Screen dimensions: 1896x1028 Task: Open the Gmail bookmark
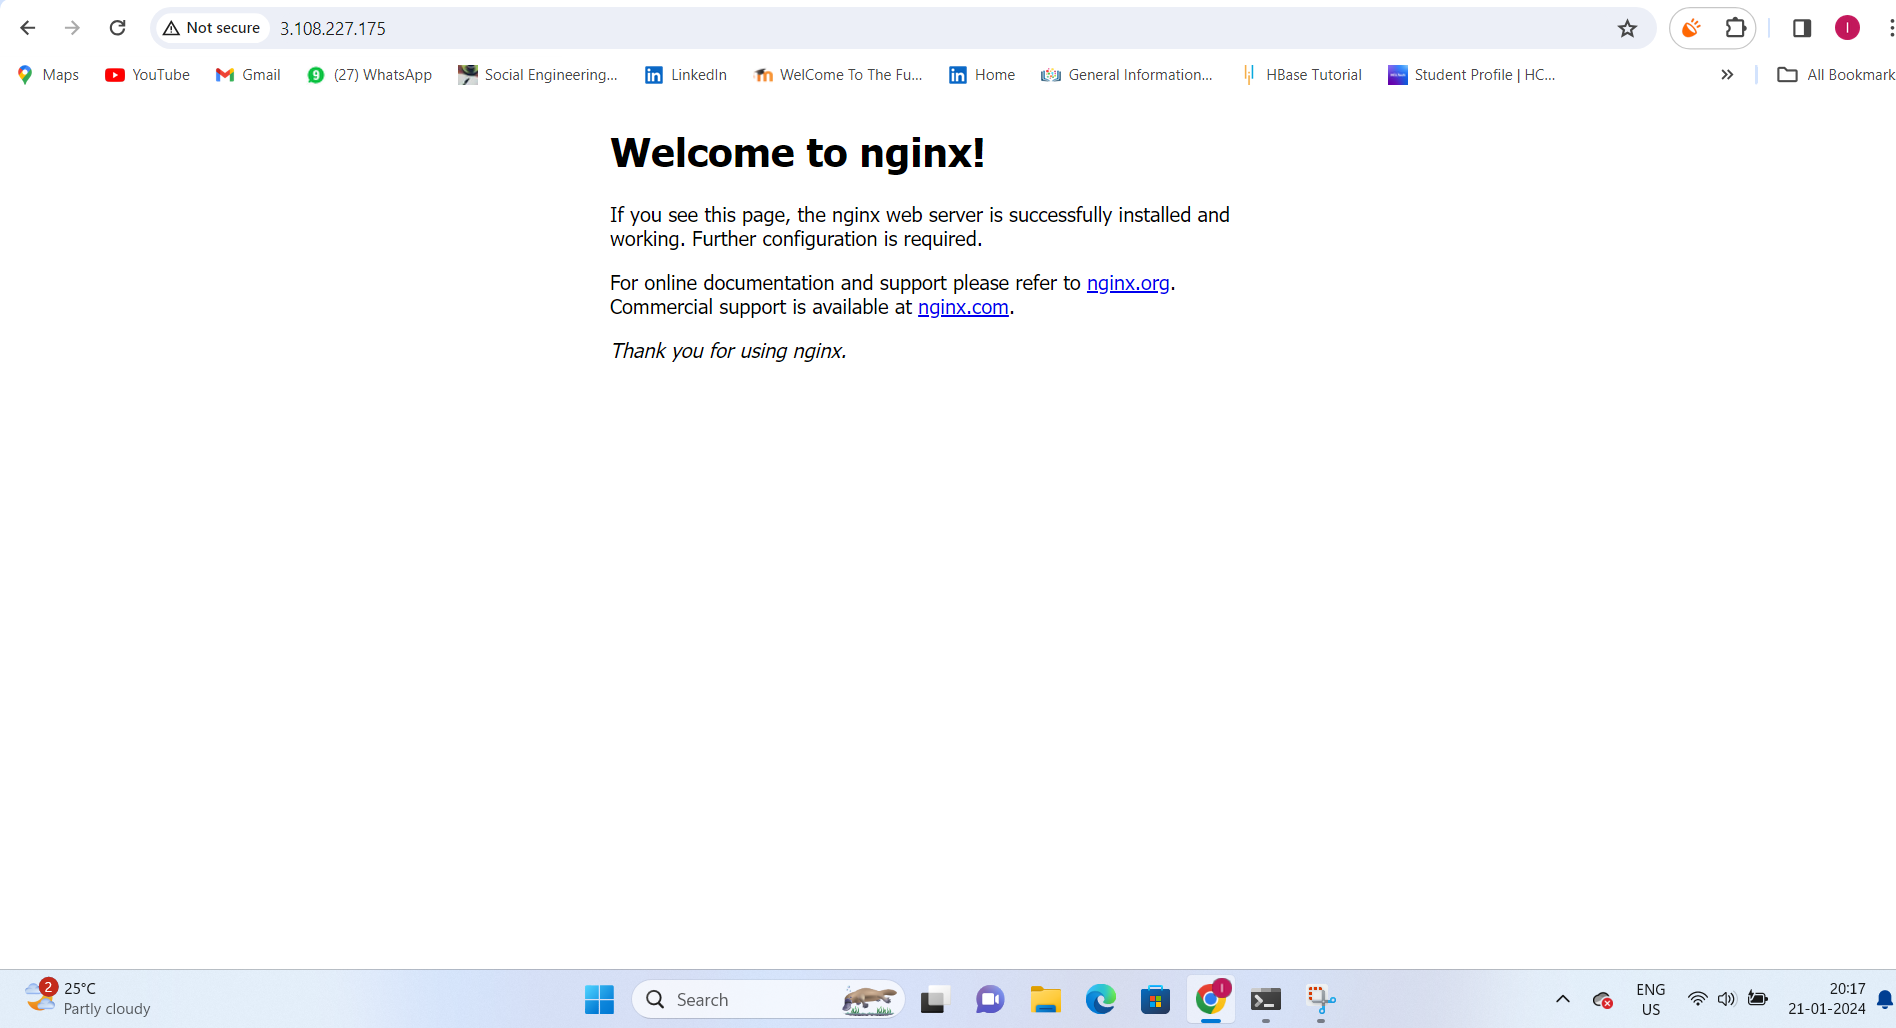coord(248,75)
